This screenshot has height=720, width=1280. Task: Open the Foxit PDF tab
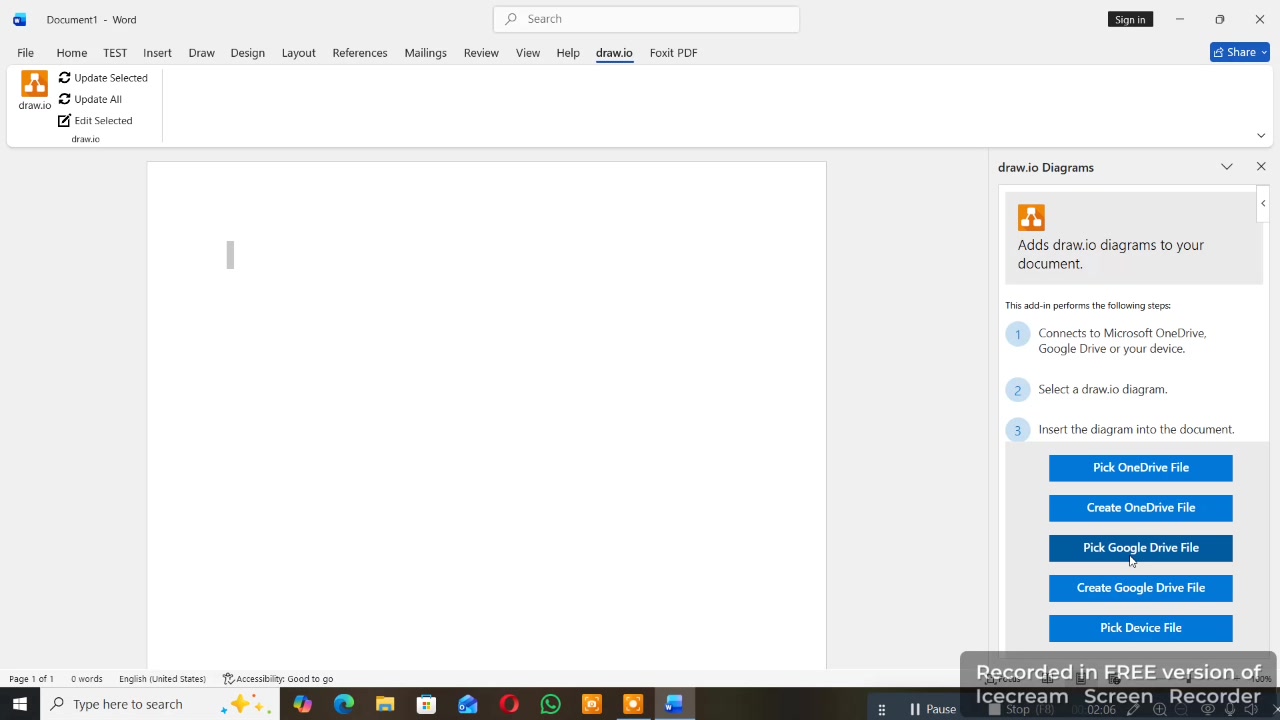(x=673, y=53)
